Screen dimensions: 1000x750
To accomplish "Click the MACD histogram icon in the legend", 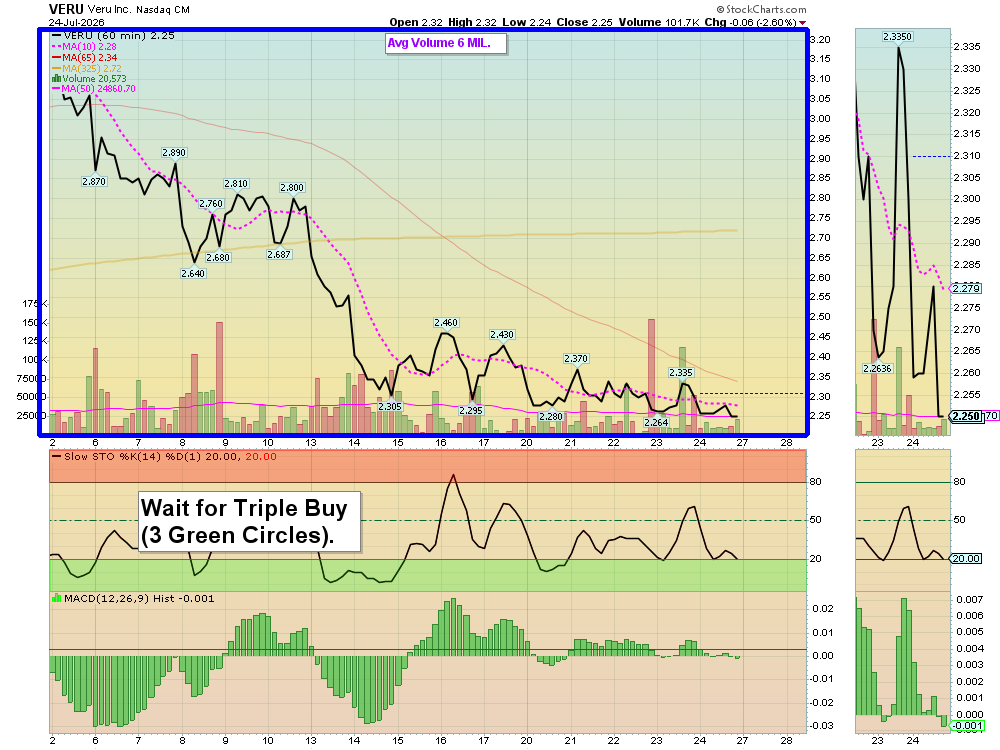I will 56,598.
